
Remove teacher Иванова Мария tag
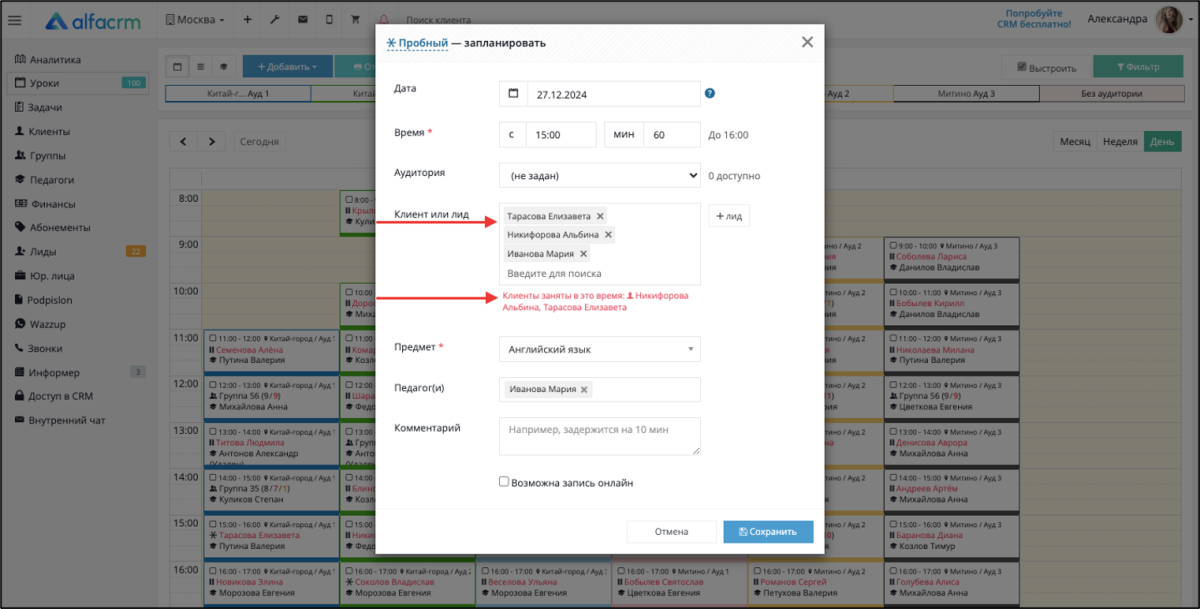585,390
